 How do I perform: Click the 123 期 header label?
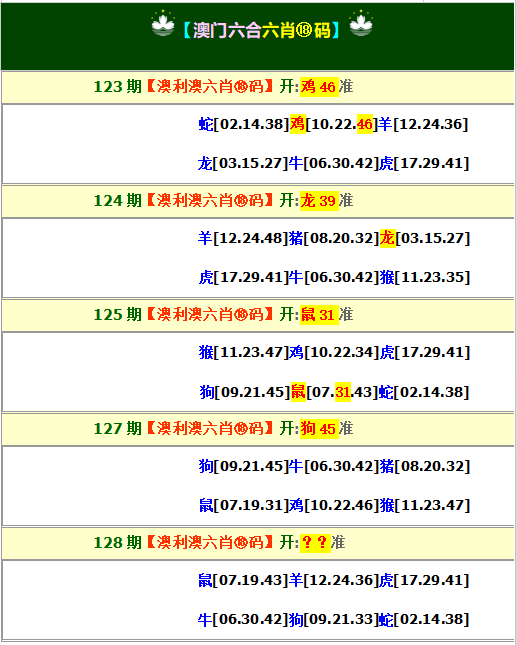[118, 87]
